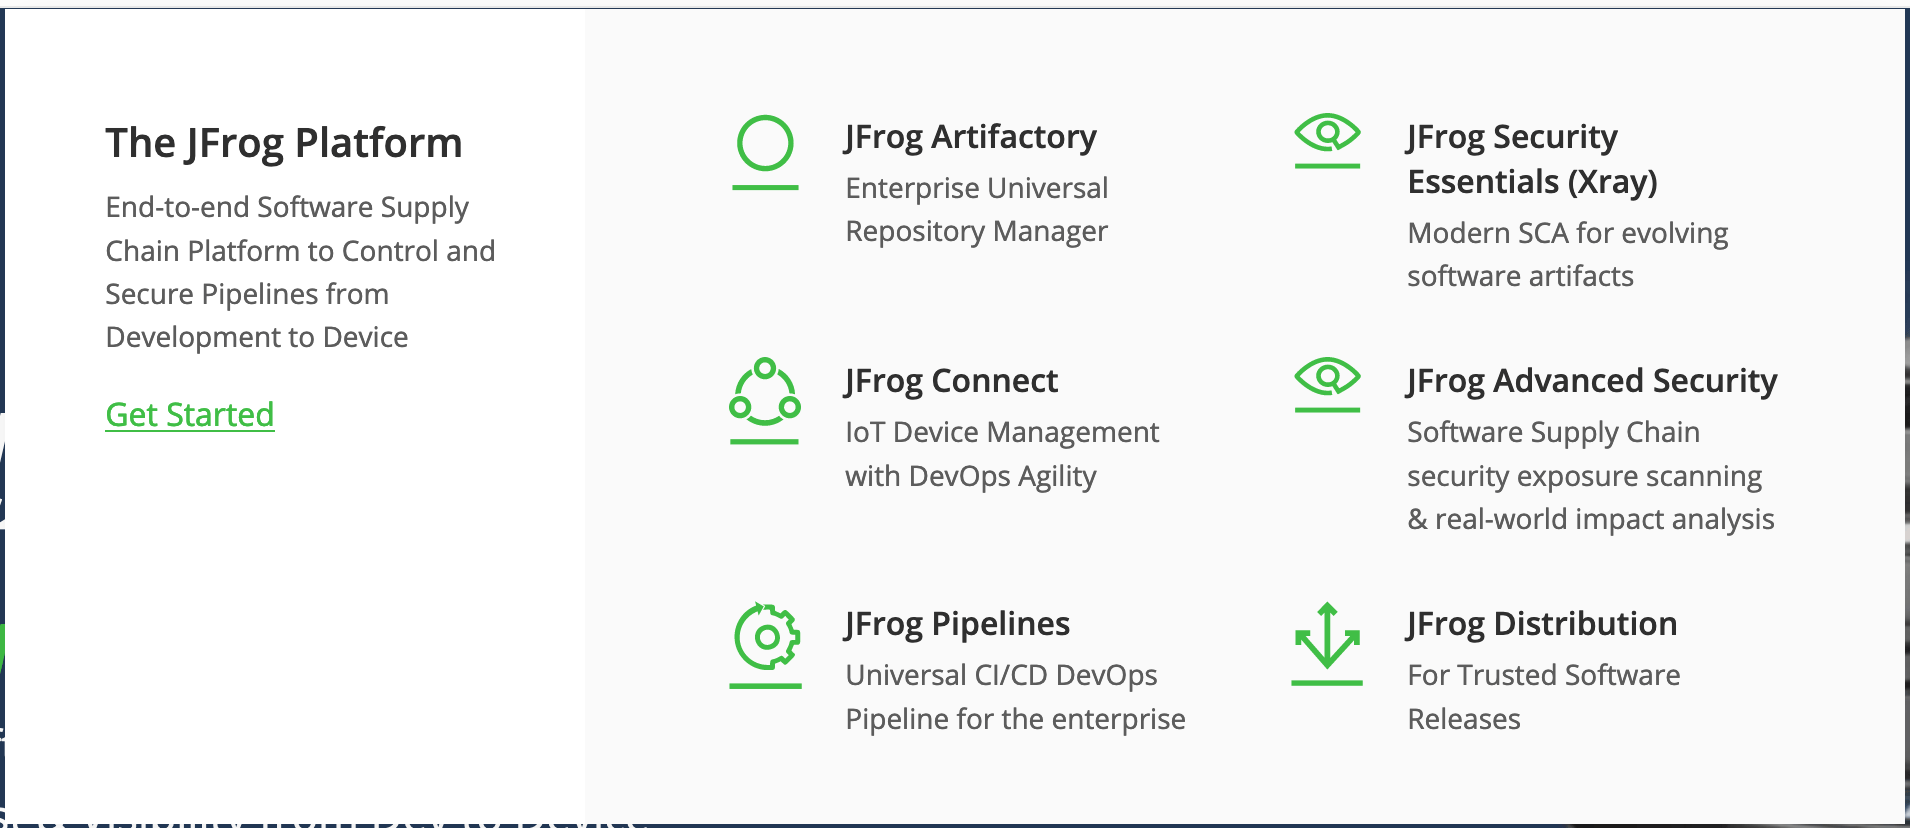Screen dimensions: 1910x828
Task: Click the Get Started link
Action: 189,414
